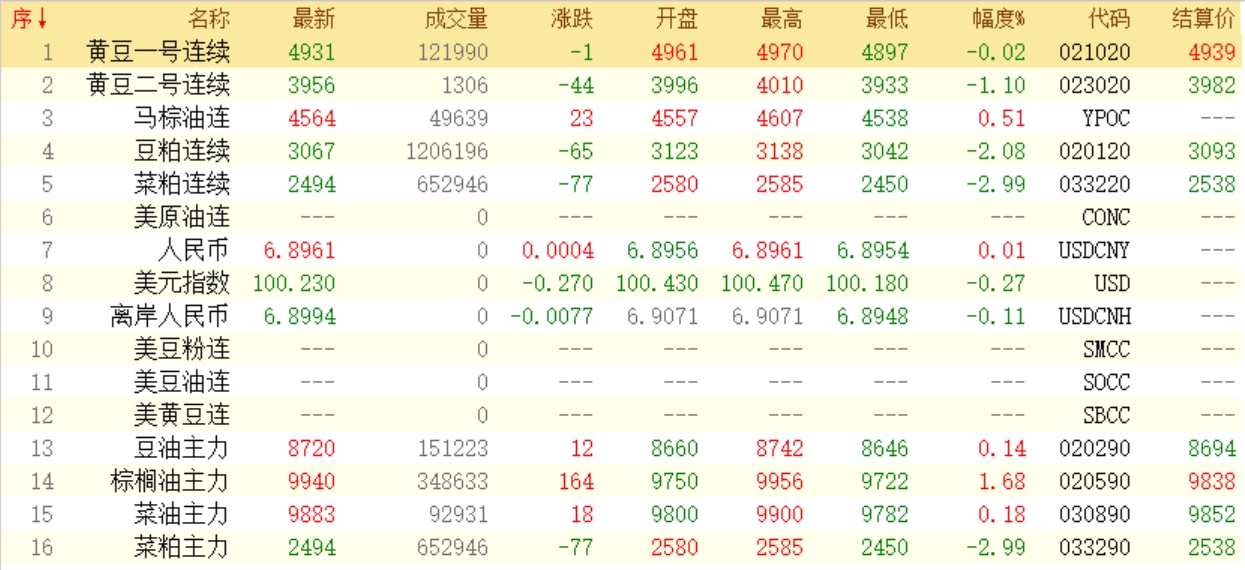The width and height of the screenshot is (1245, 570).
Task: Click the 代码 column header
Action: tap(1108, 19)
